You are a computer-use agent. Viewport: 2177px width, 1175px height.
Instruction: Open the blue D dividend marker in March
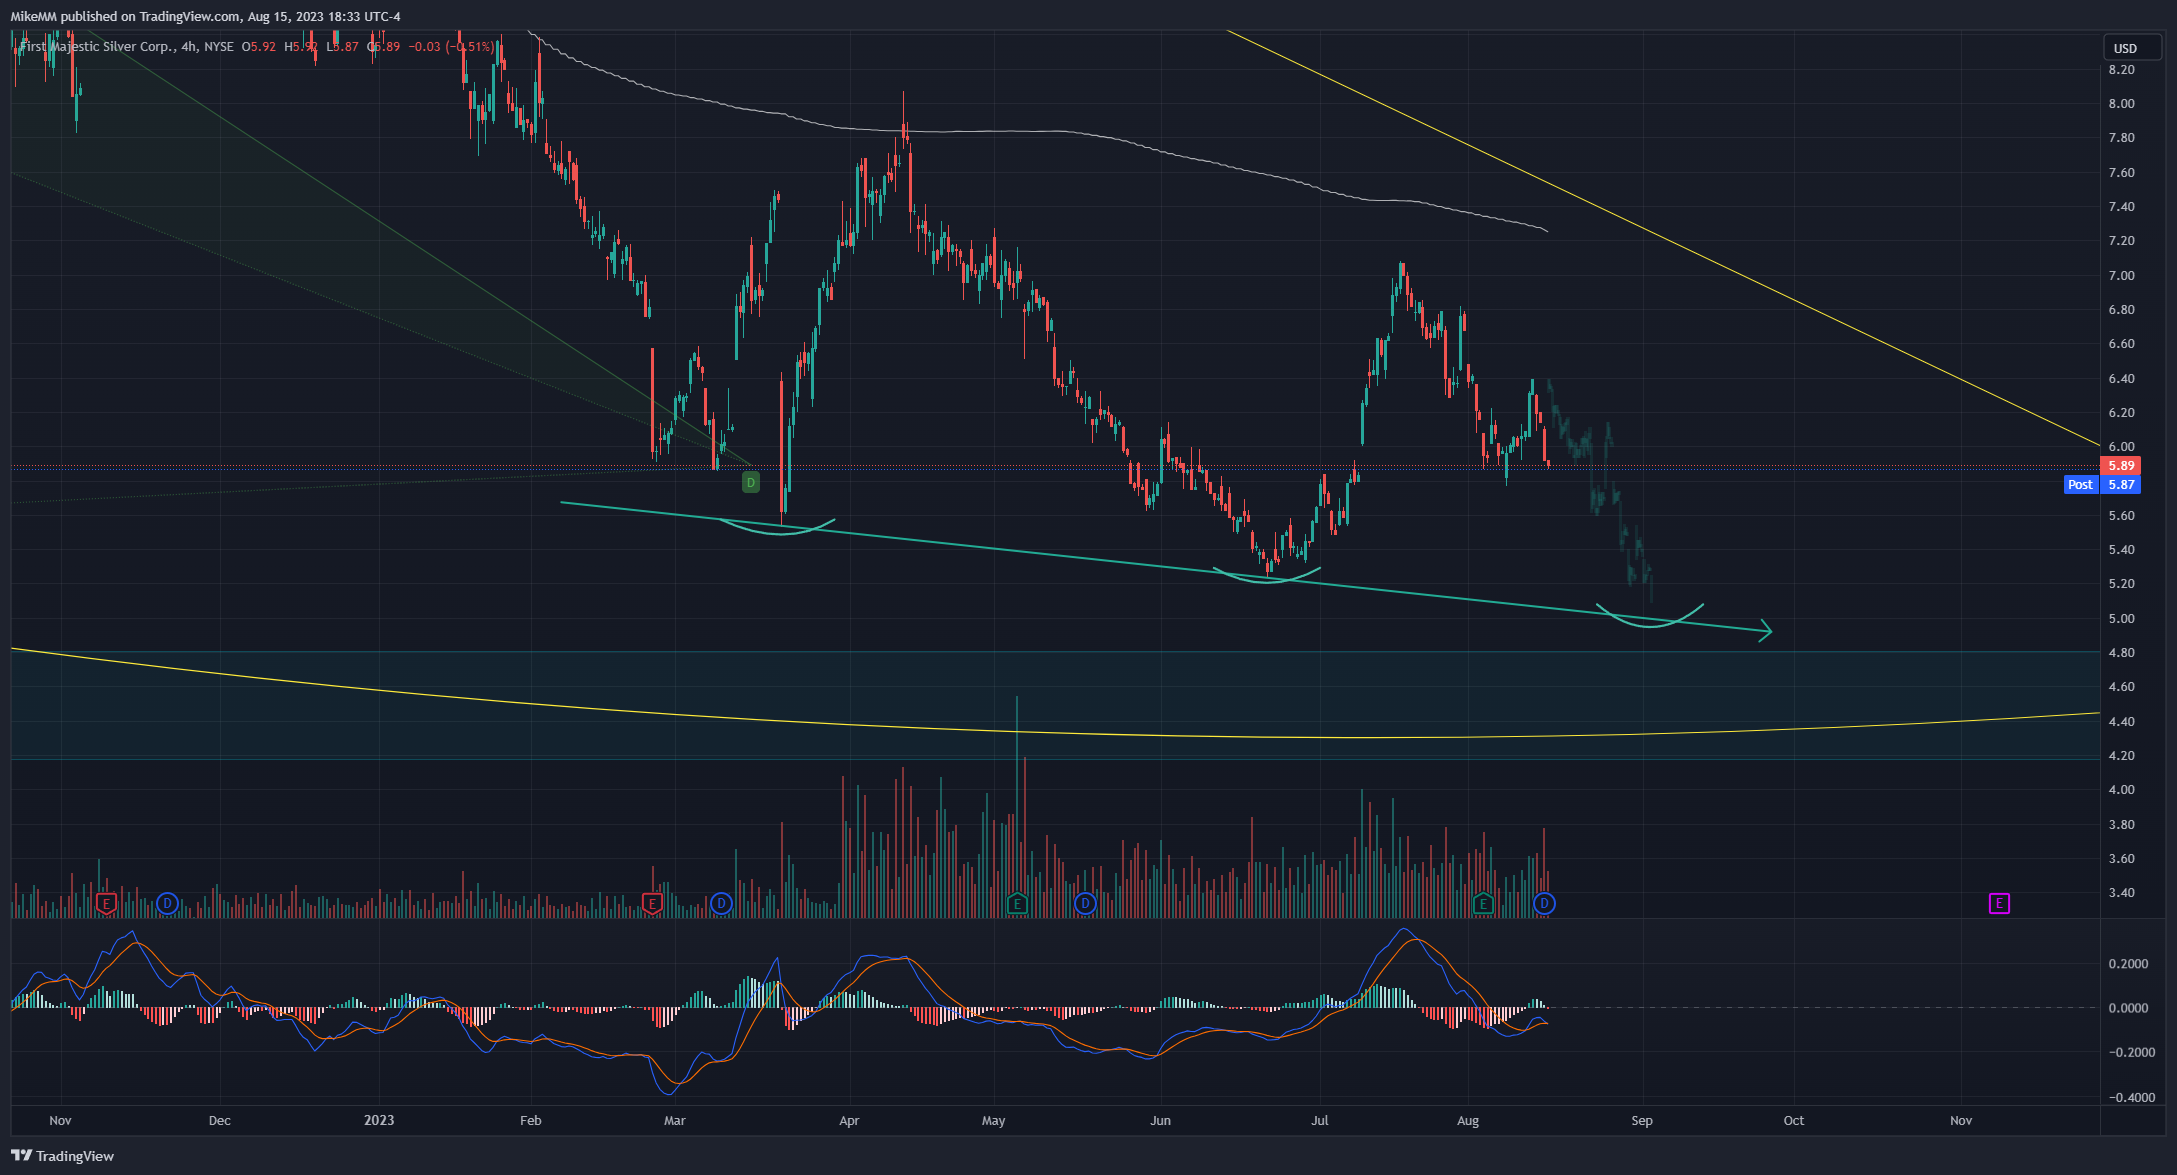point(721,904)
